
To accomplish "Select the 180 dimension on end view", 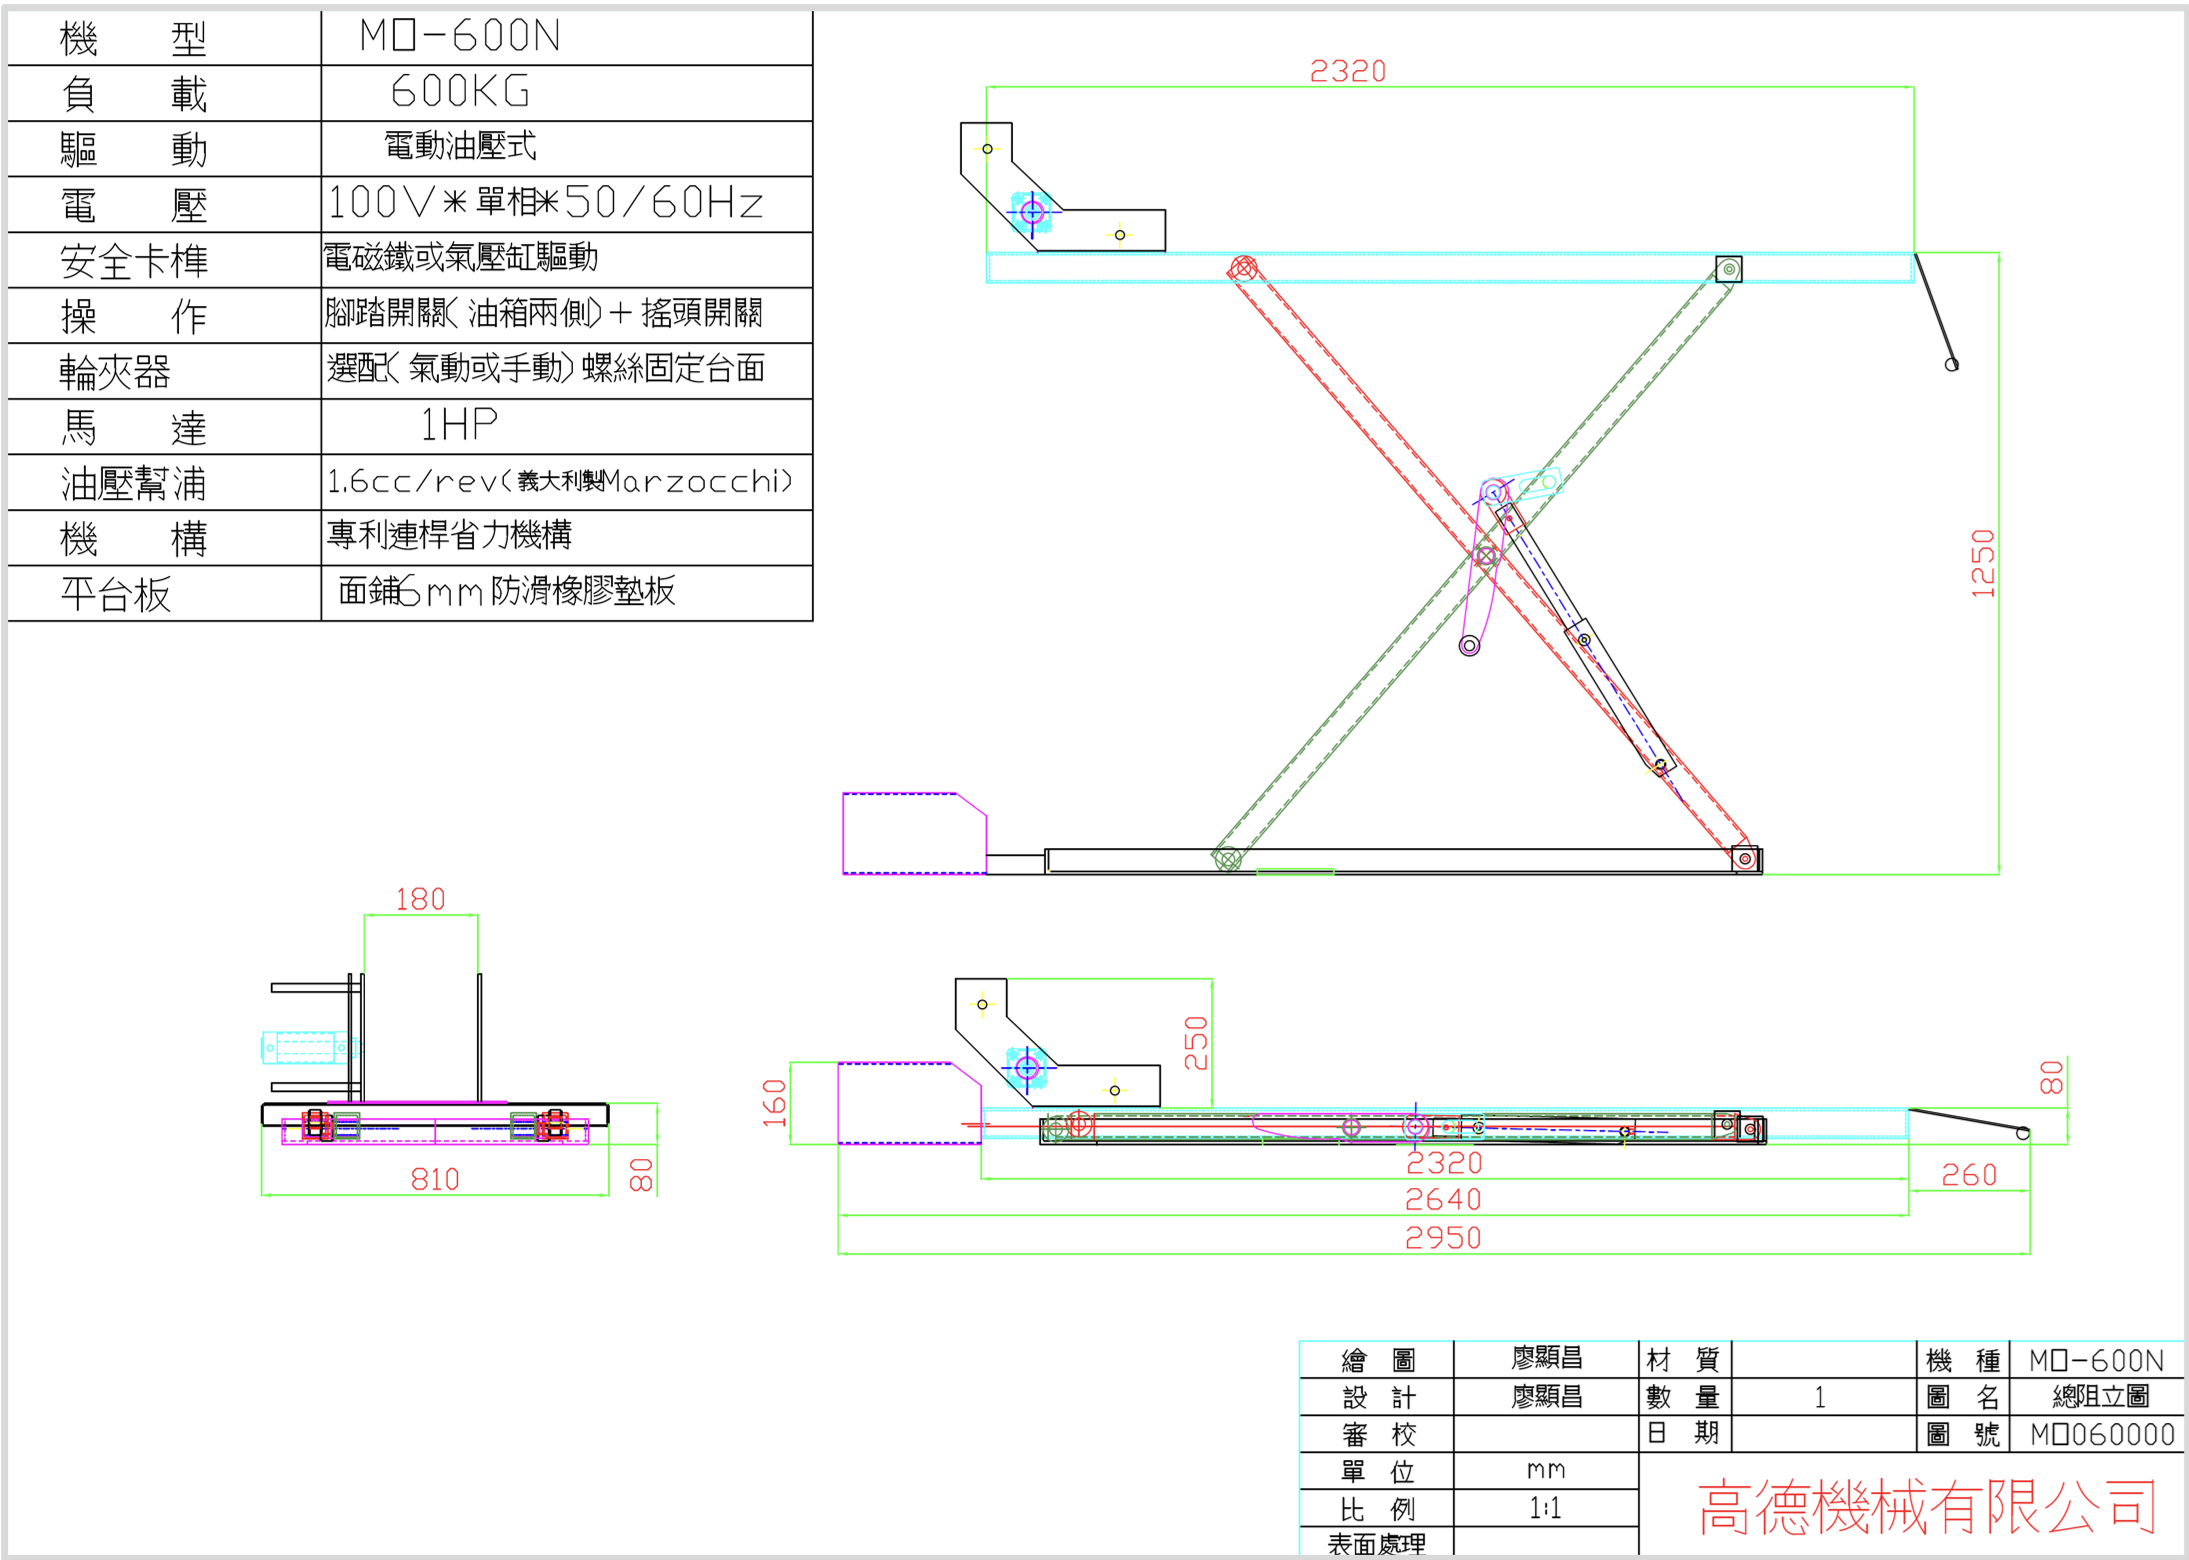I will pos(420,899).
